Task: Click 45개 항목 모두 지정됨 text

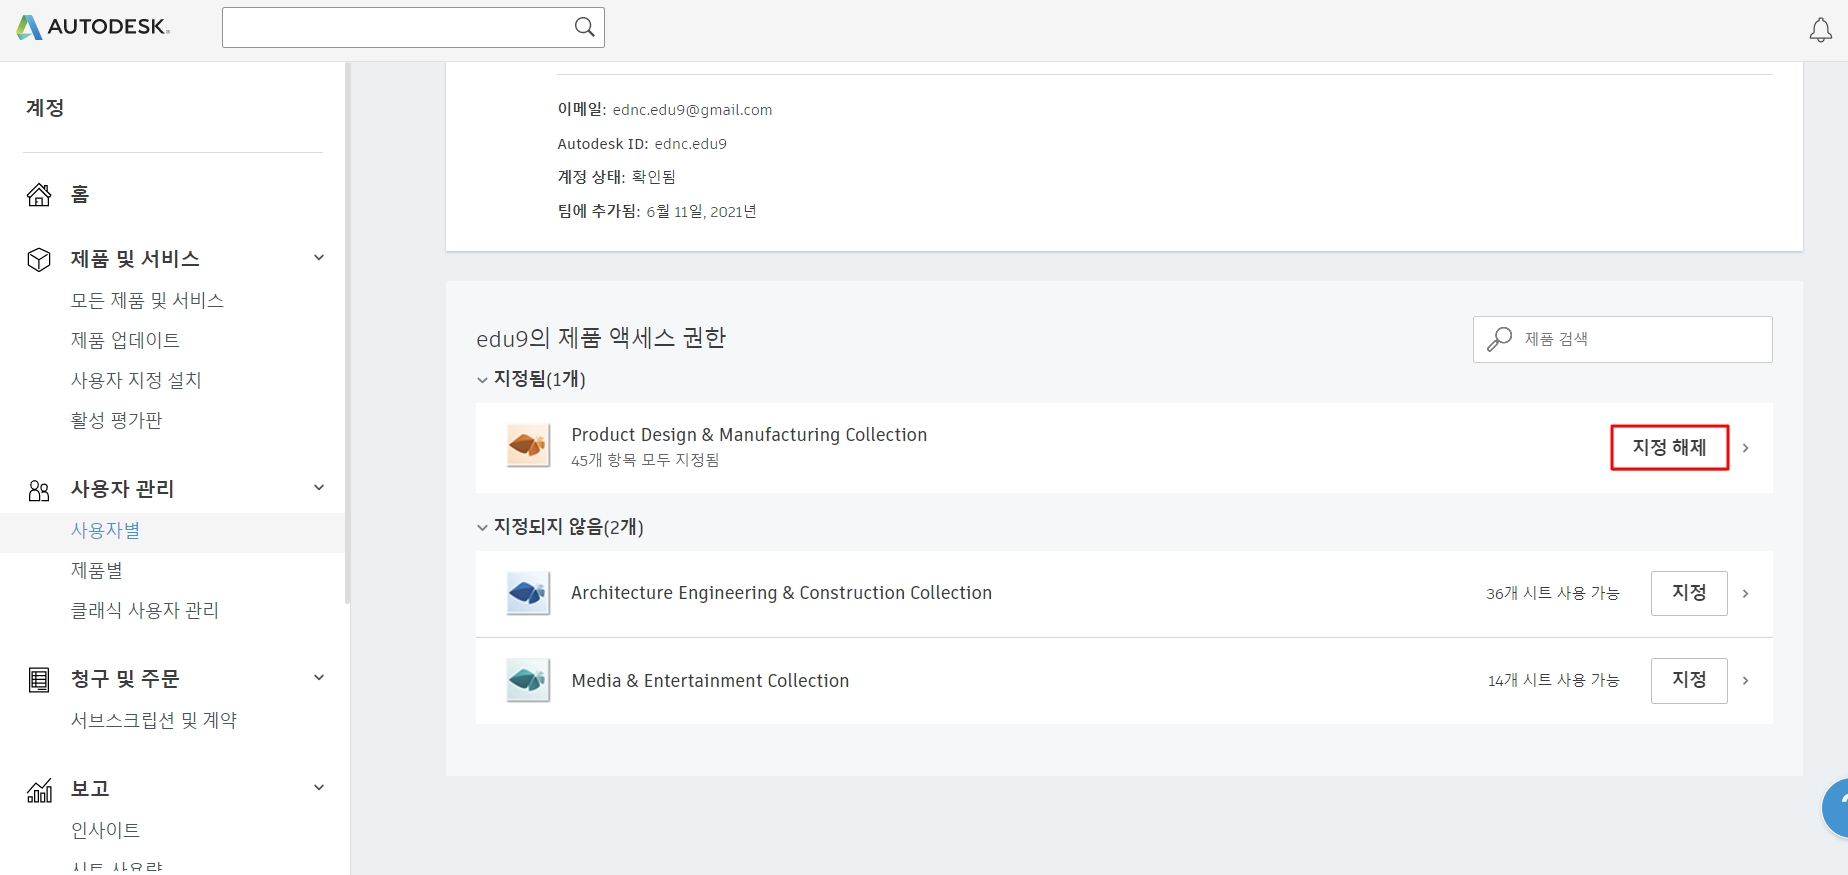Action: pos(645,460)
